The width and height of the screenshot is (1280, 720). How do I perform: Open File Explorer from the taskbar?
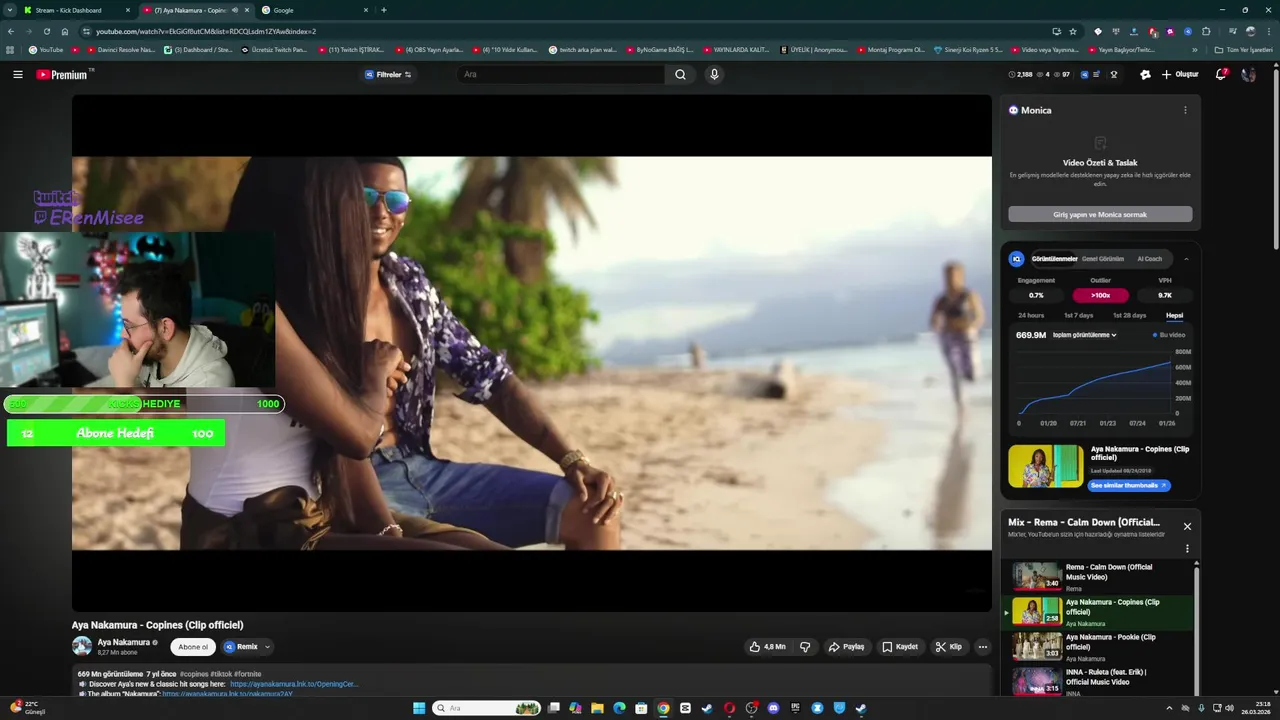(597, 708)
